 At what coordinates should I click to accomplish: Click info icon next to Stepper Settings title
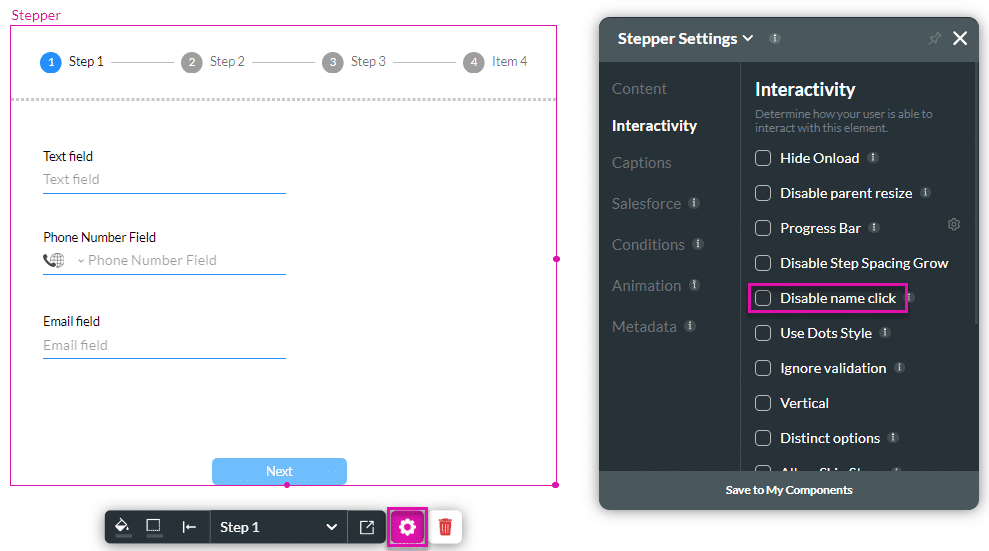tap(775, 38)
